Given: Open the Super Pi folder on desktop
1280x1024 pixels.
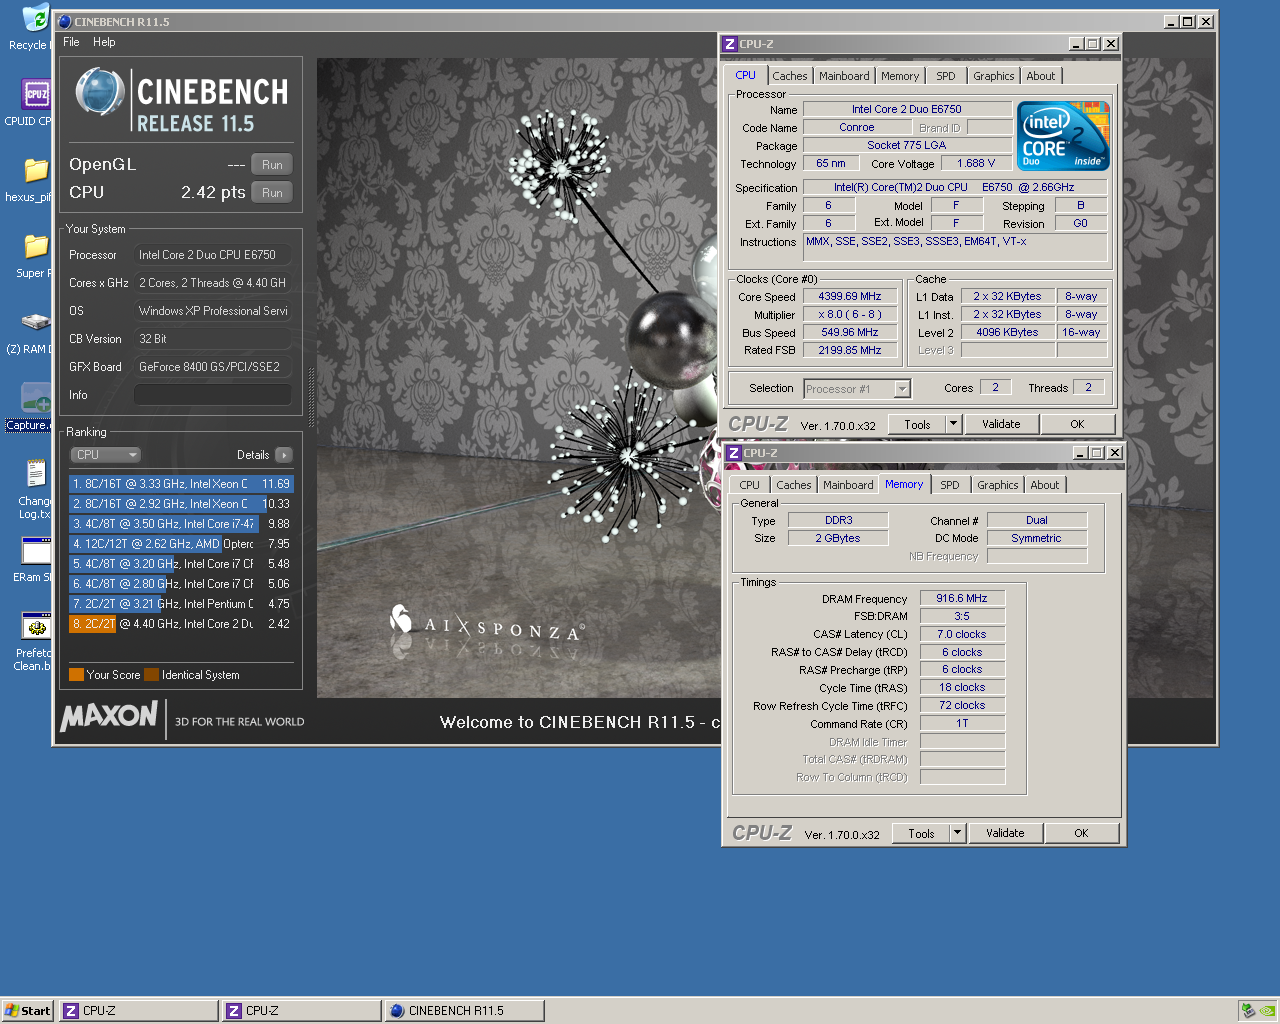Looking at the screenshot, I should point(36,247).
